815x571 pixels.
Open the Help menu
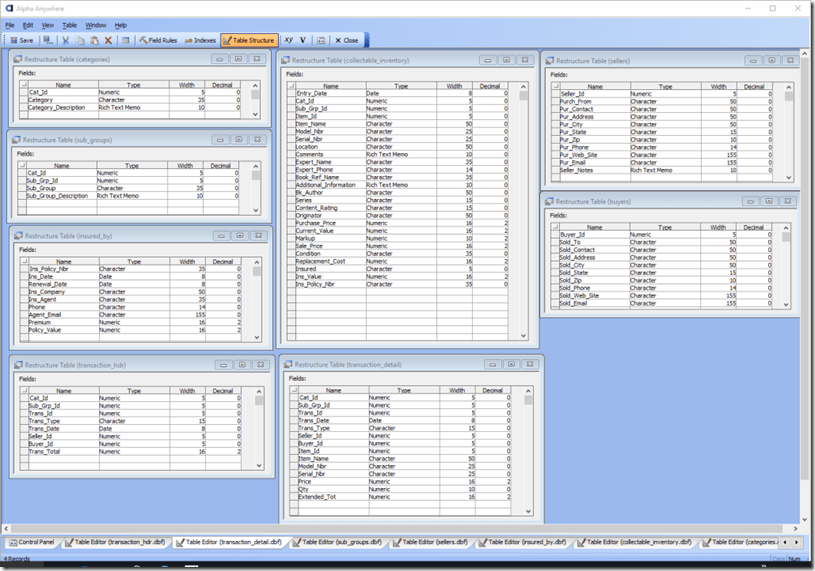point(121,25)
